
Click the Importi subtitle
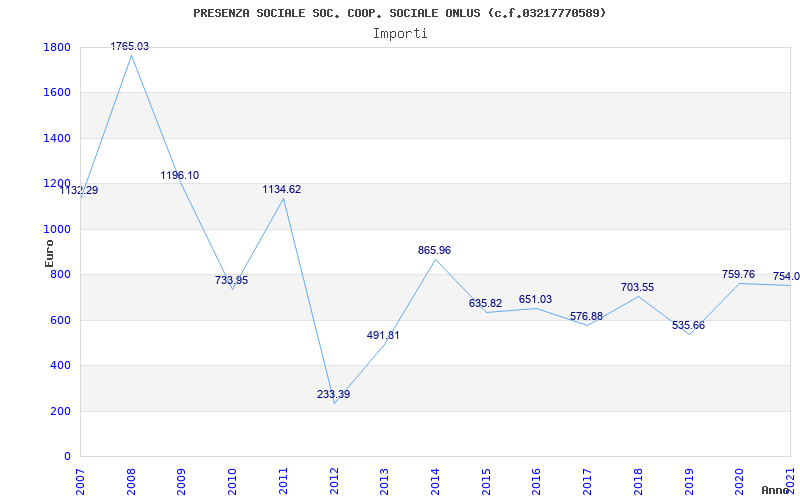(x=400, y=34)
